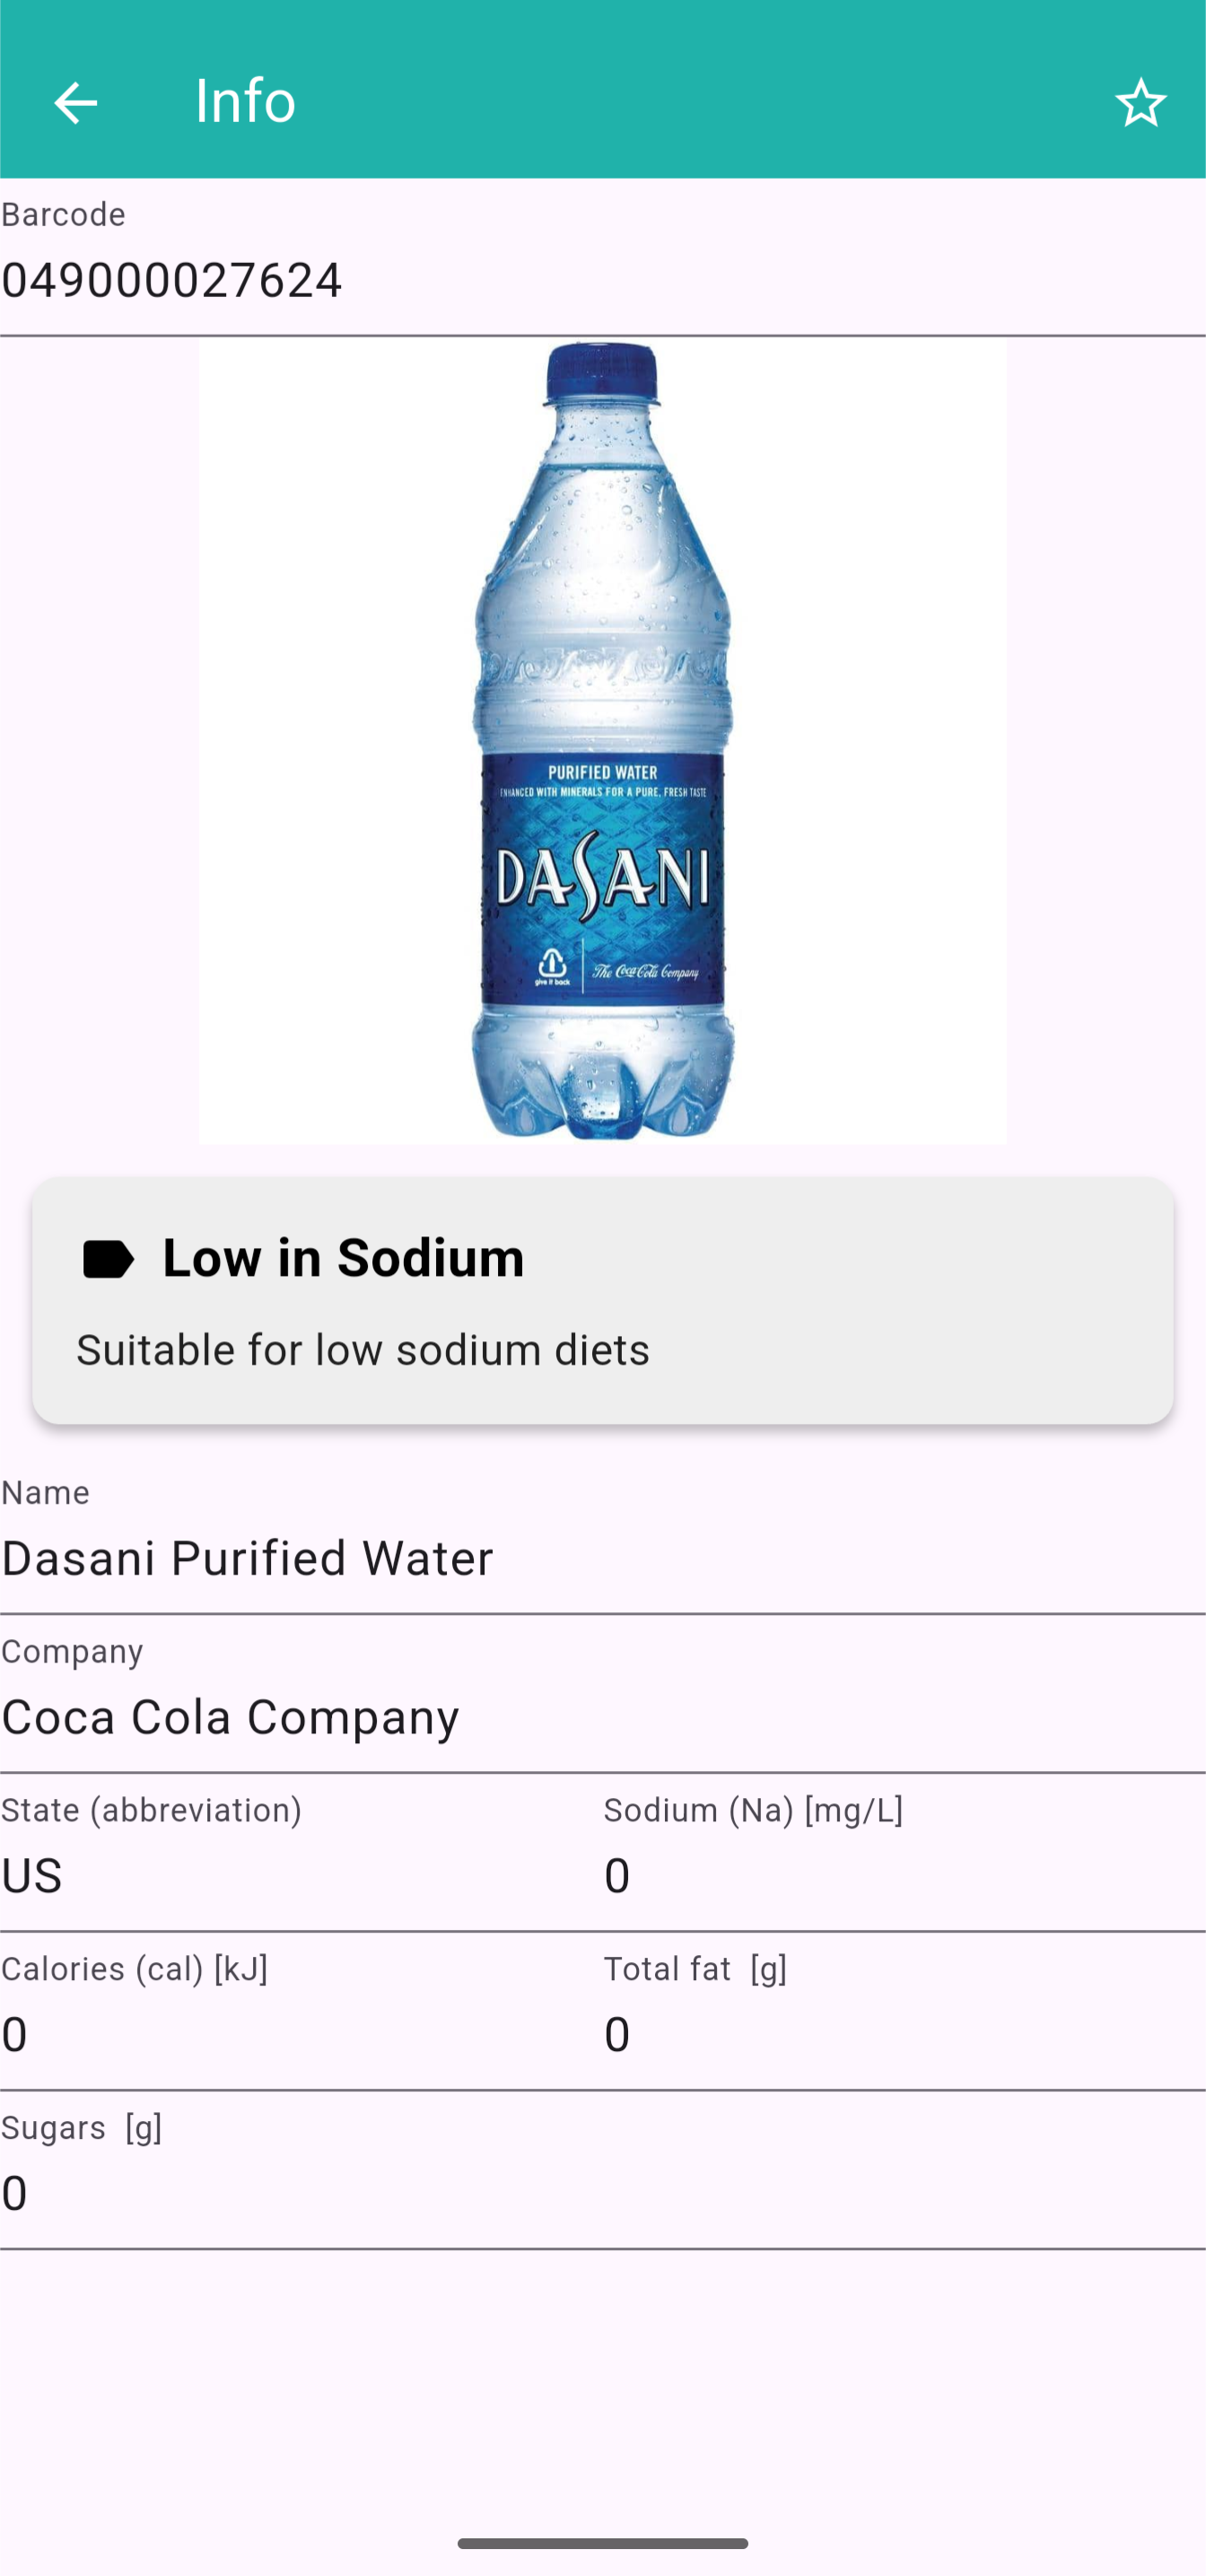Click the Coca Cola Company value
This screenshot has height=2576, width=1206.
230,1717
